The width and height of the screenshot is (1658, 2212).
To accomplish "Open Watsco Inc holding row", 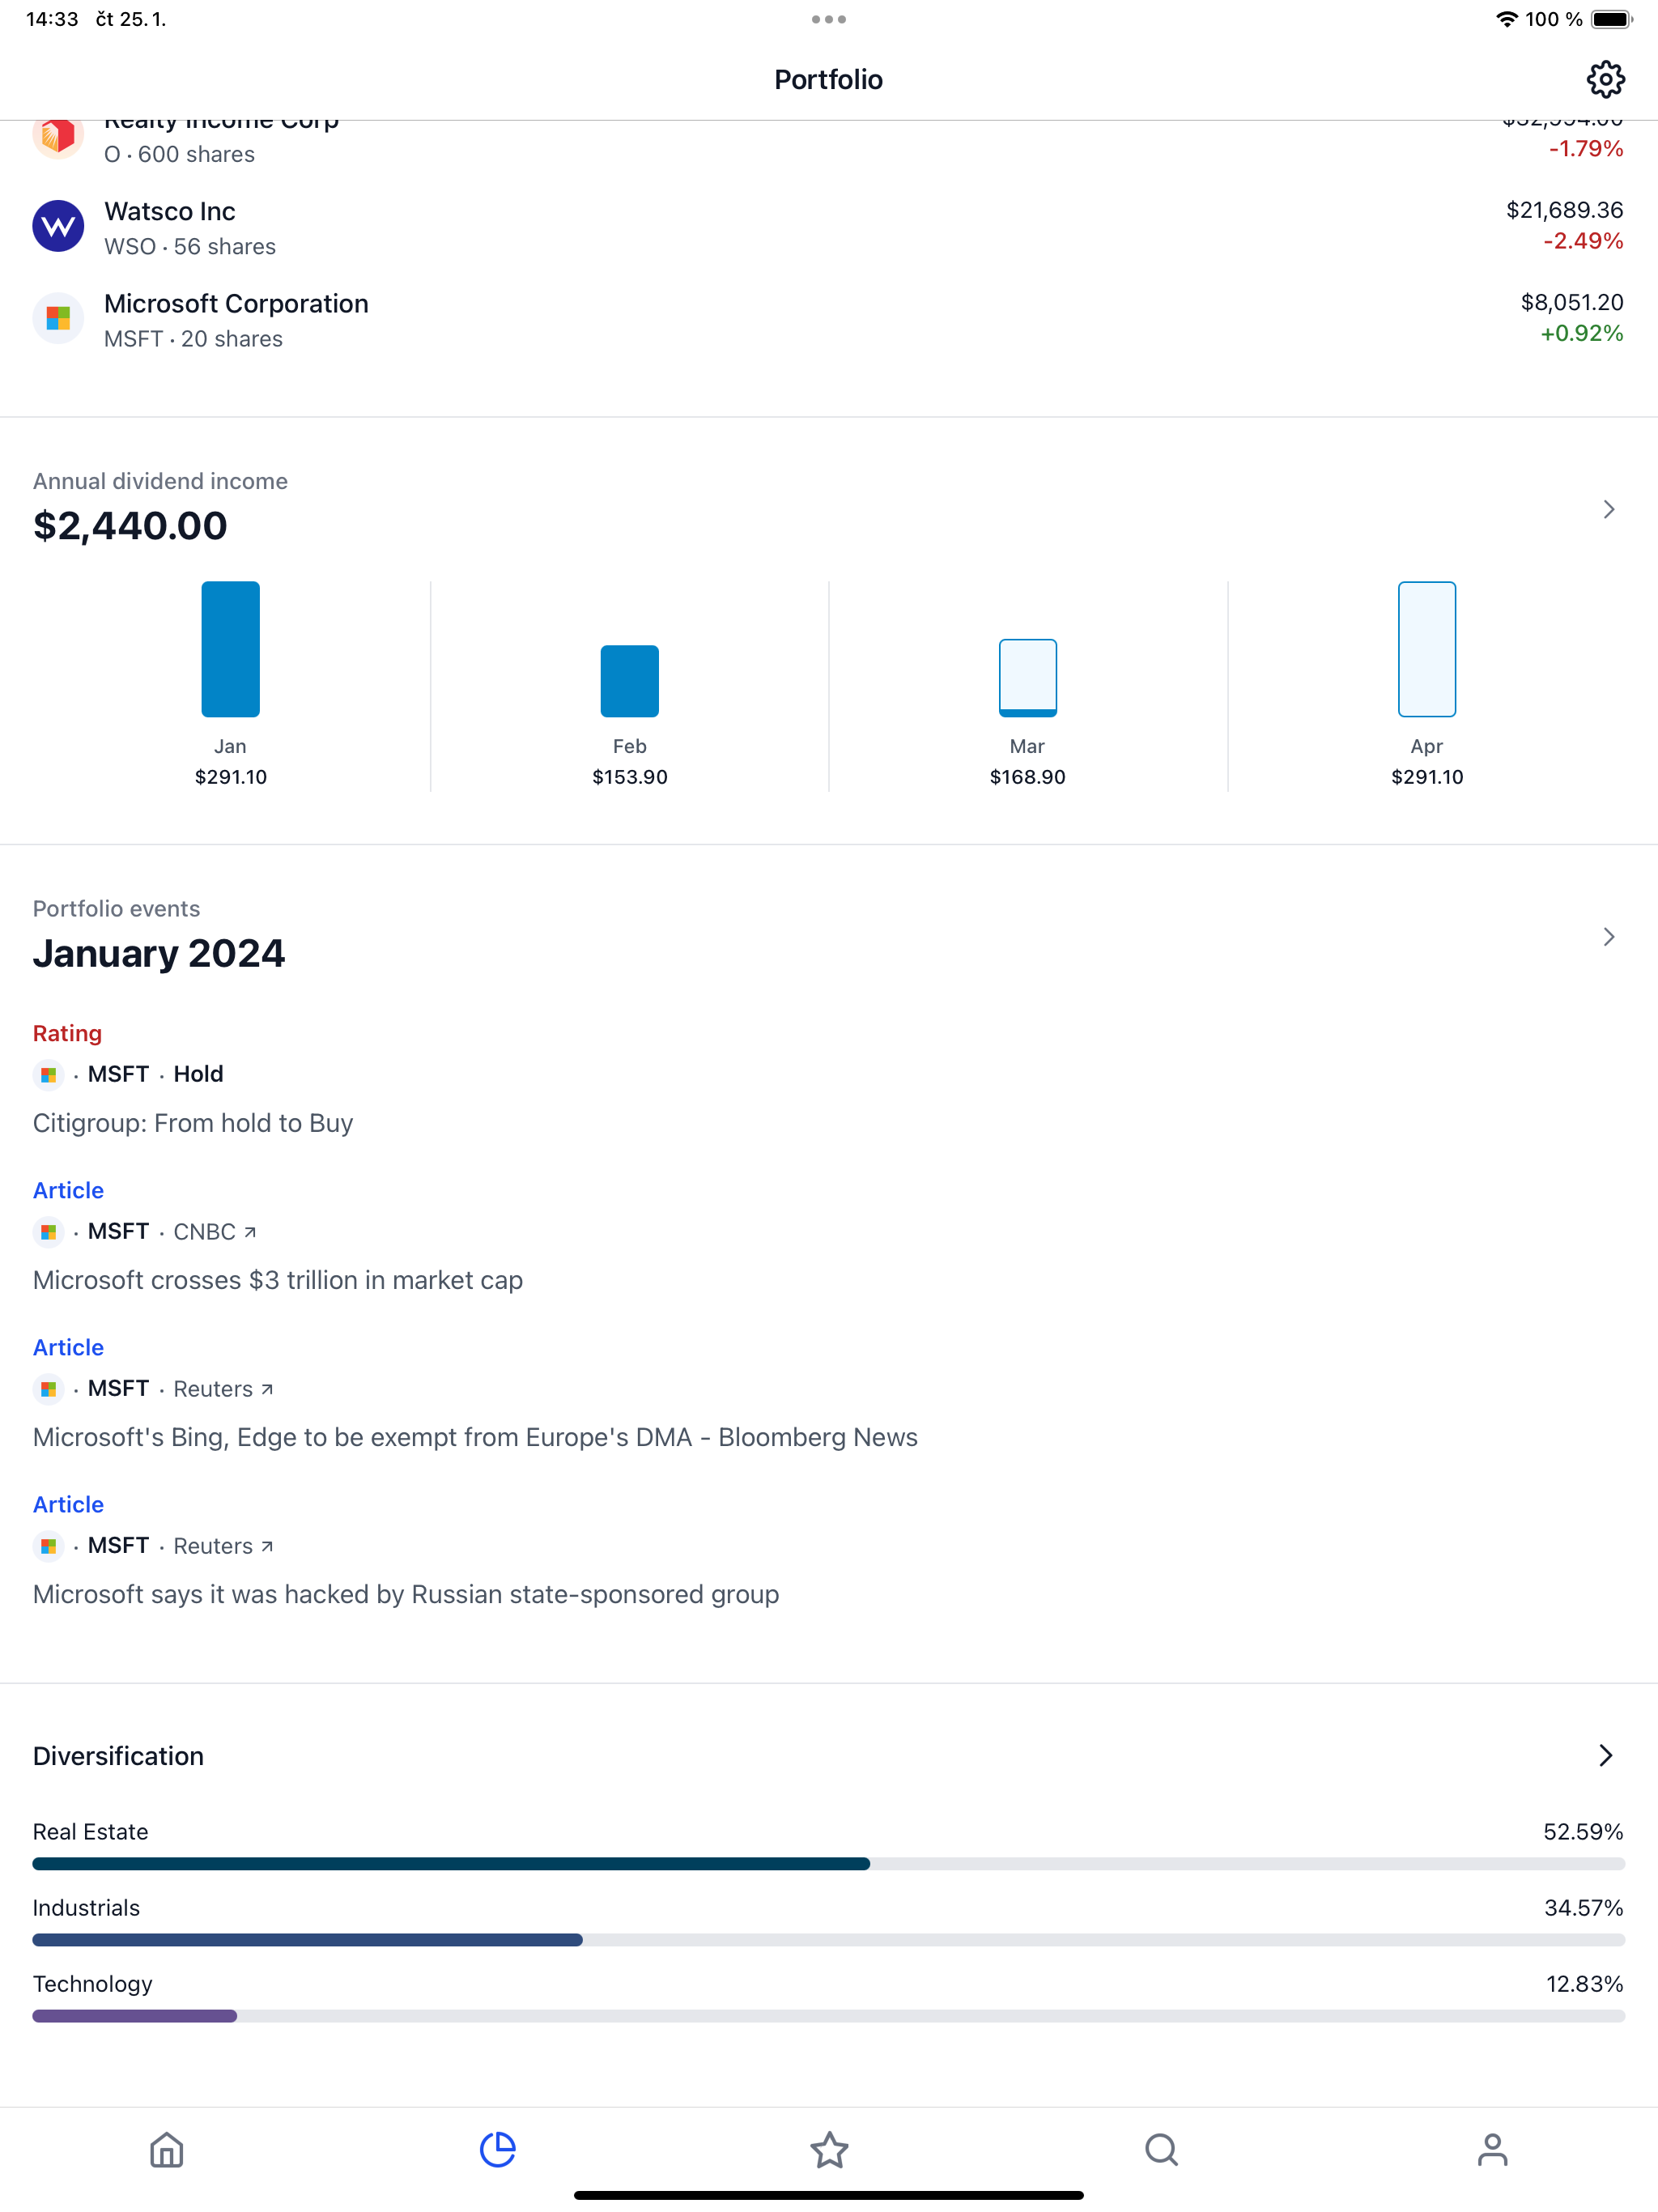I will 829,227.
